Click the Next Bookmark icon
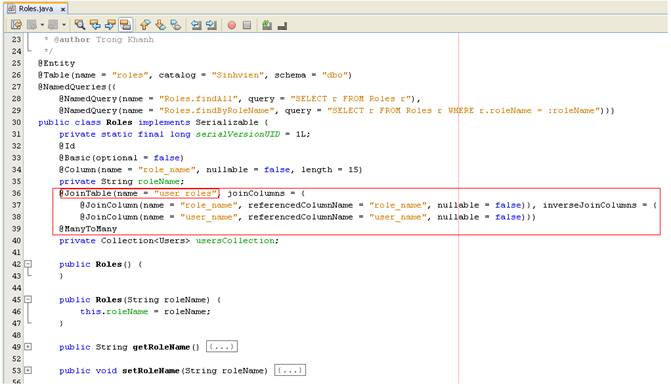The image size is (671, 387). tap(160, 25)
